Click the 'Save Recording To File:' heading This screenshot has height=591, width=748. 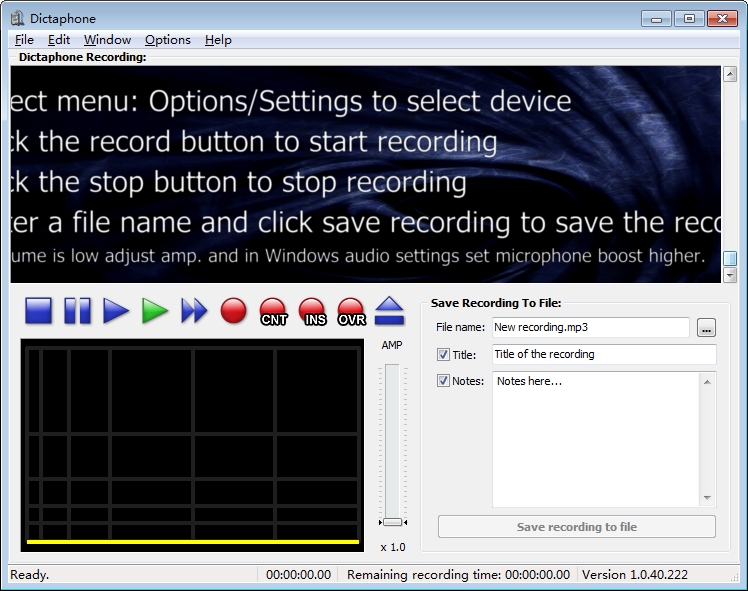496,303
